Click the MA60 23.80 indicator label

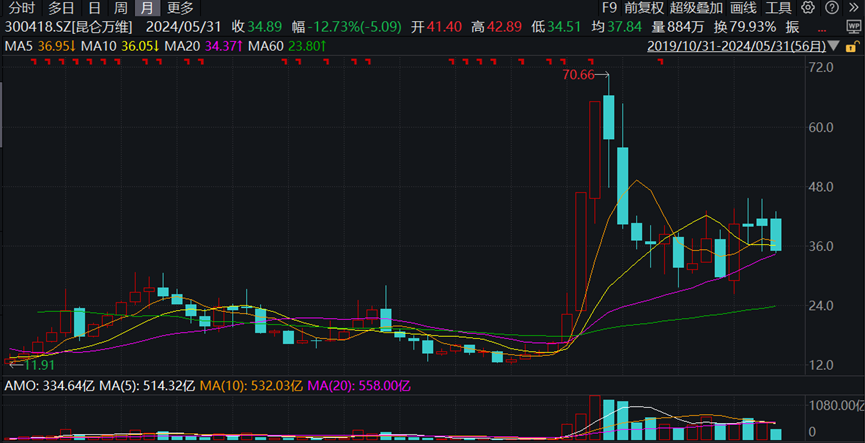point(287,47)
